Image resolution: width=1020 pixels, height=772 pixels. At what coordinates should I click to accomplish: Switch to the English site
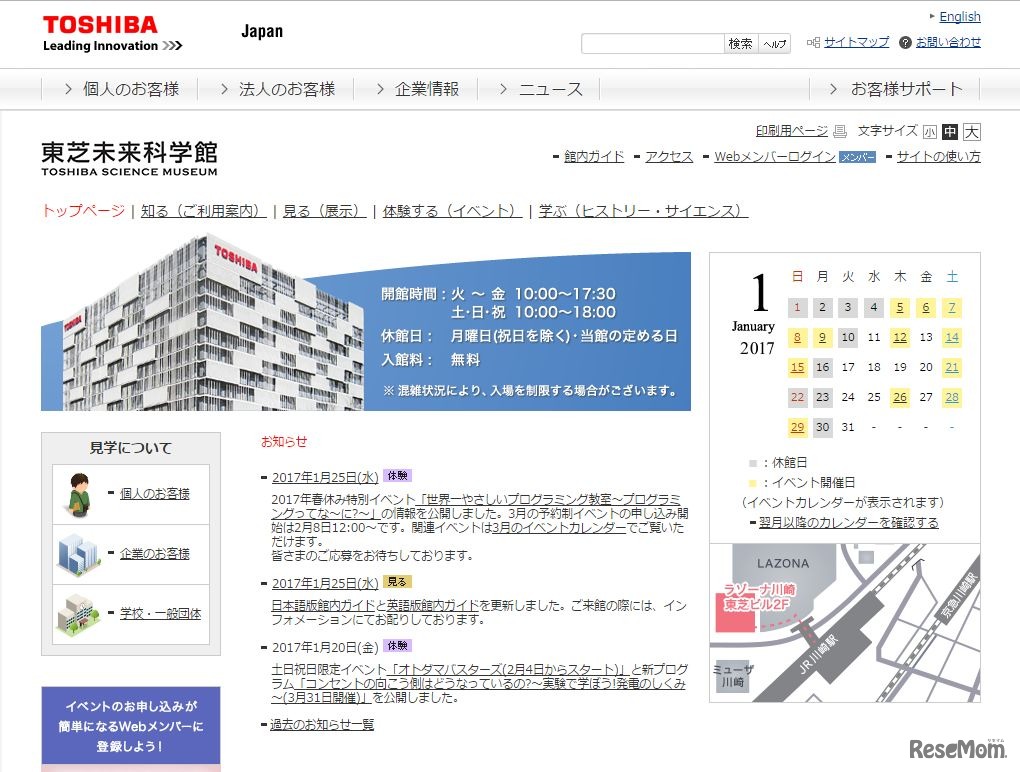[x=960, y=17]
